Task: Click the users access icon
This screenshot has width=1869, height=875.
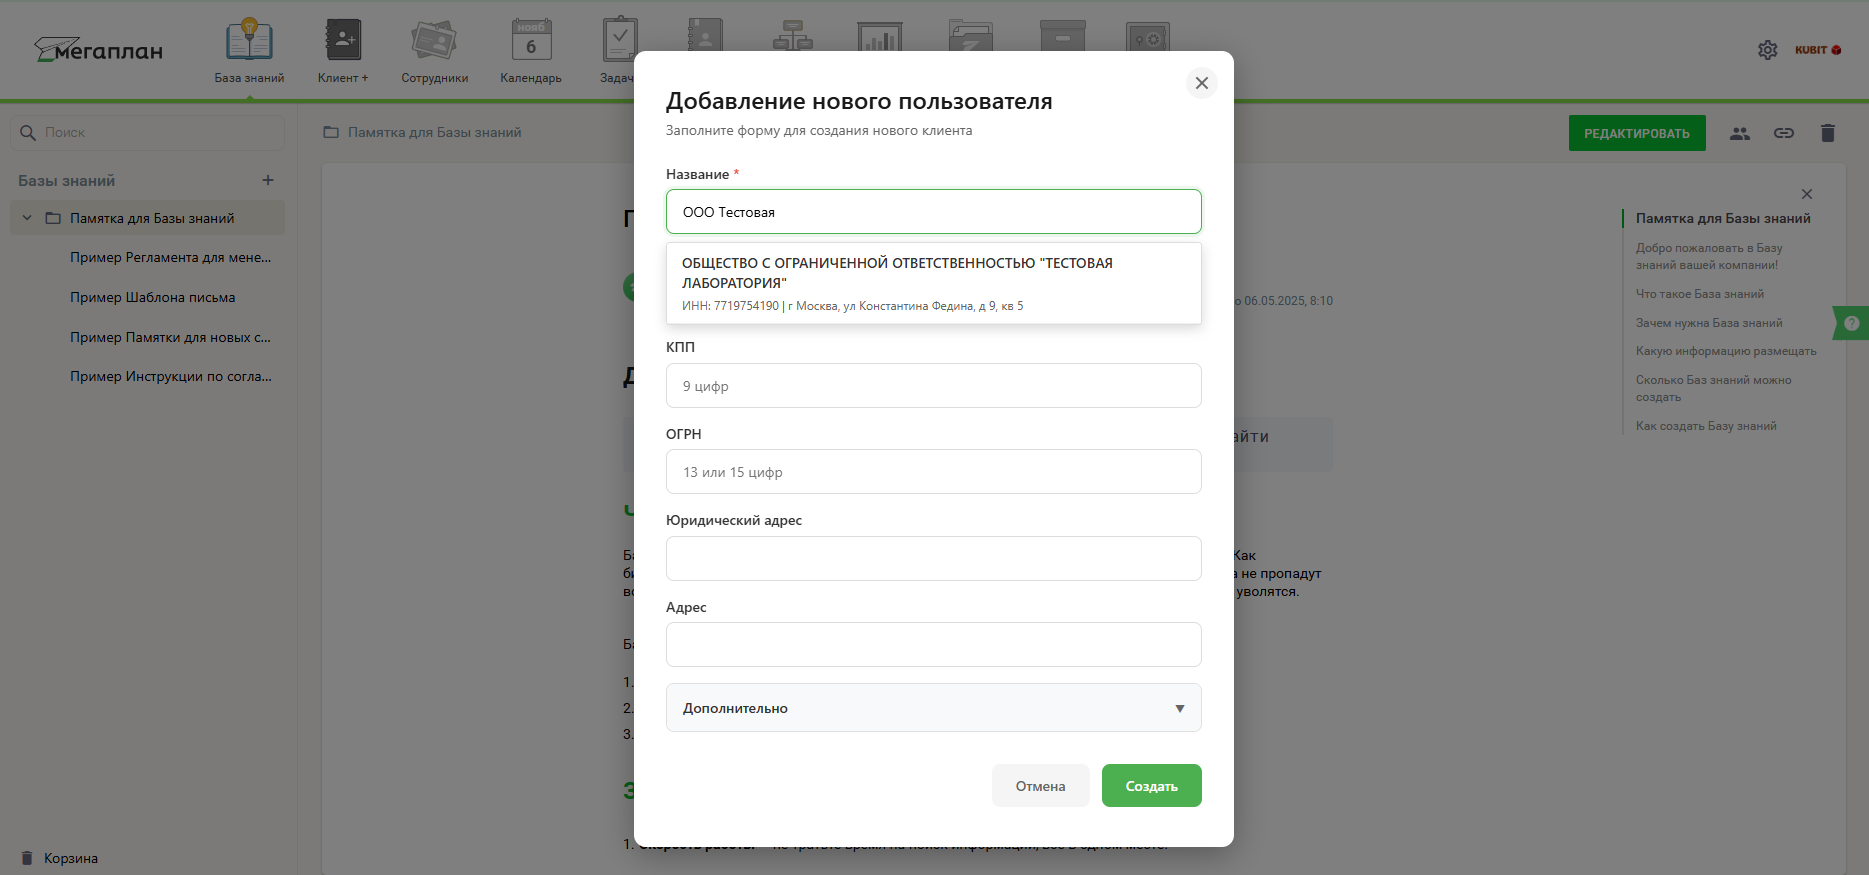Action: 1740,133
